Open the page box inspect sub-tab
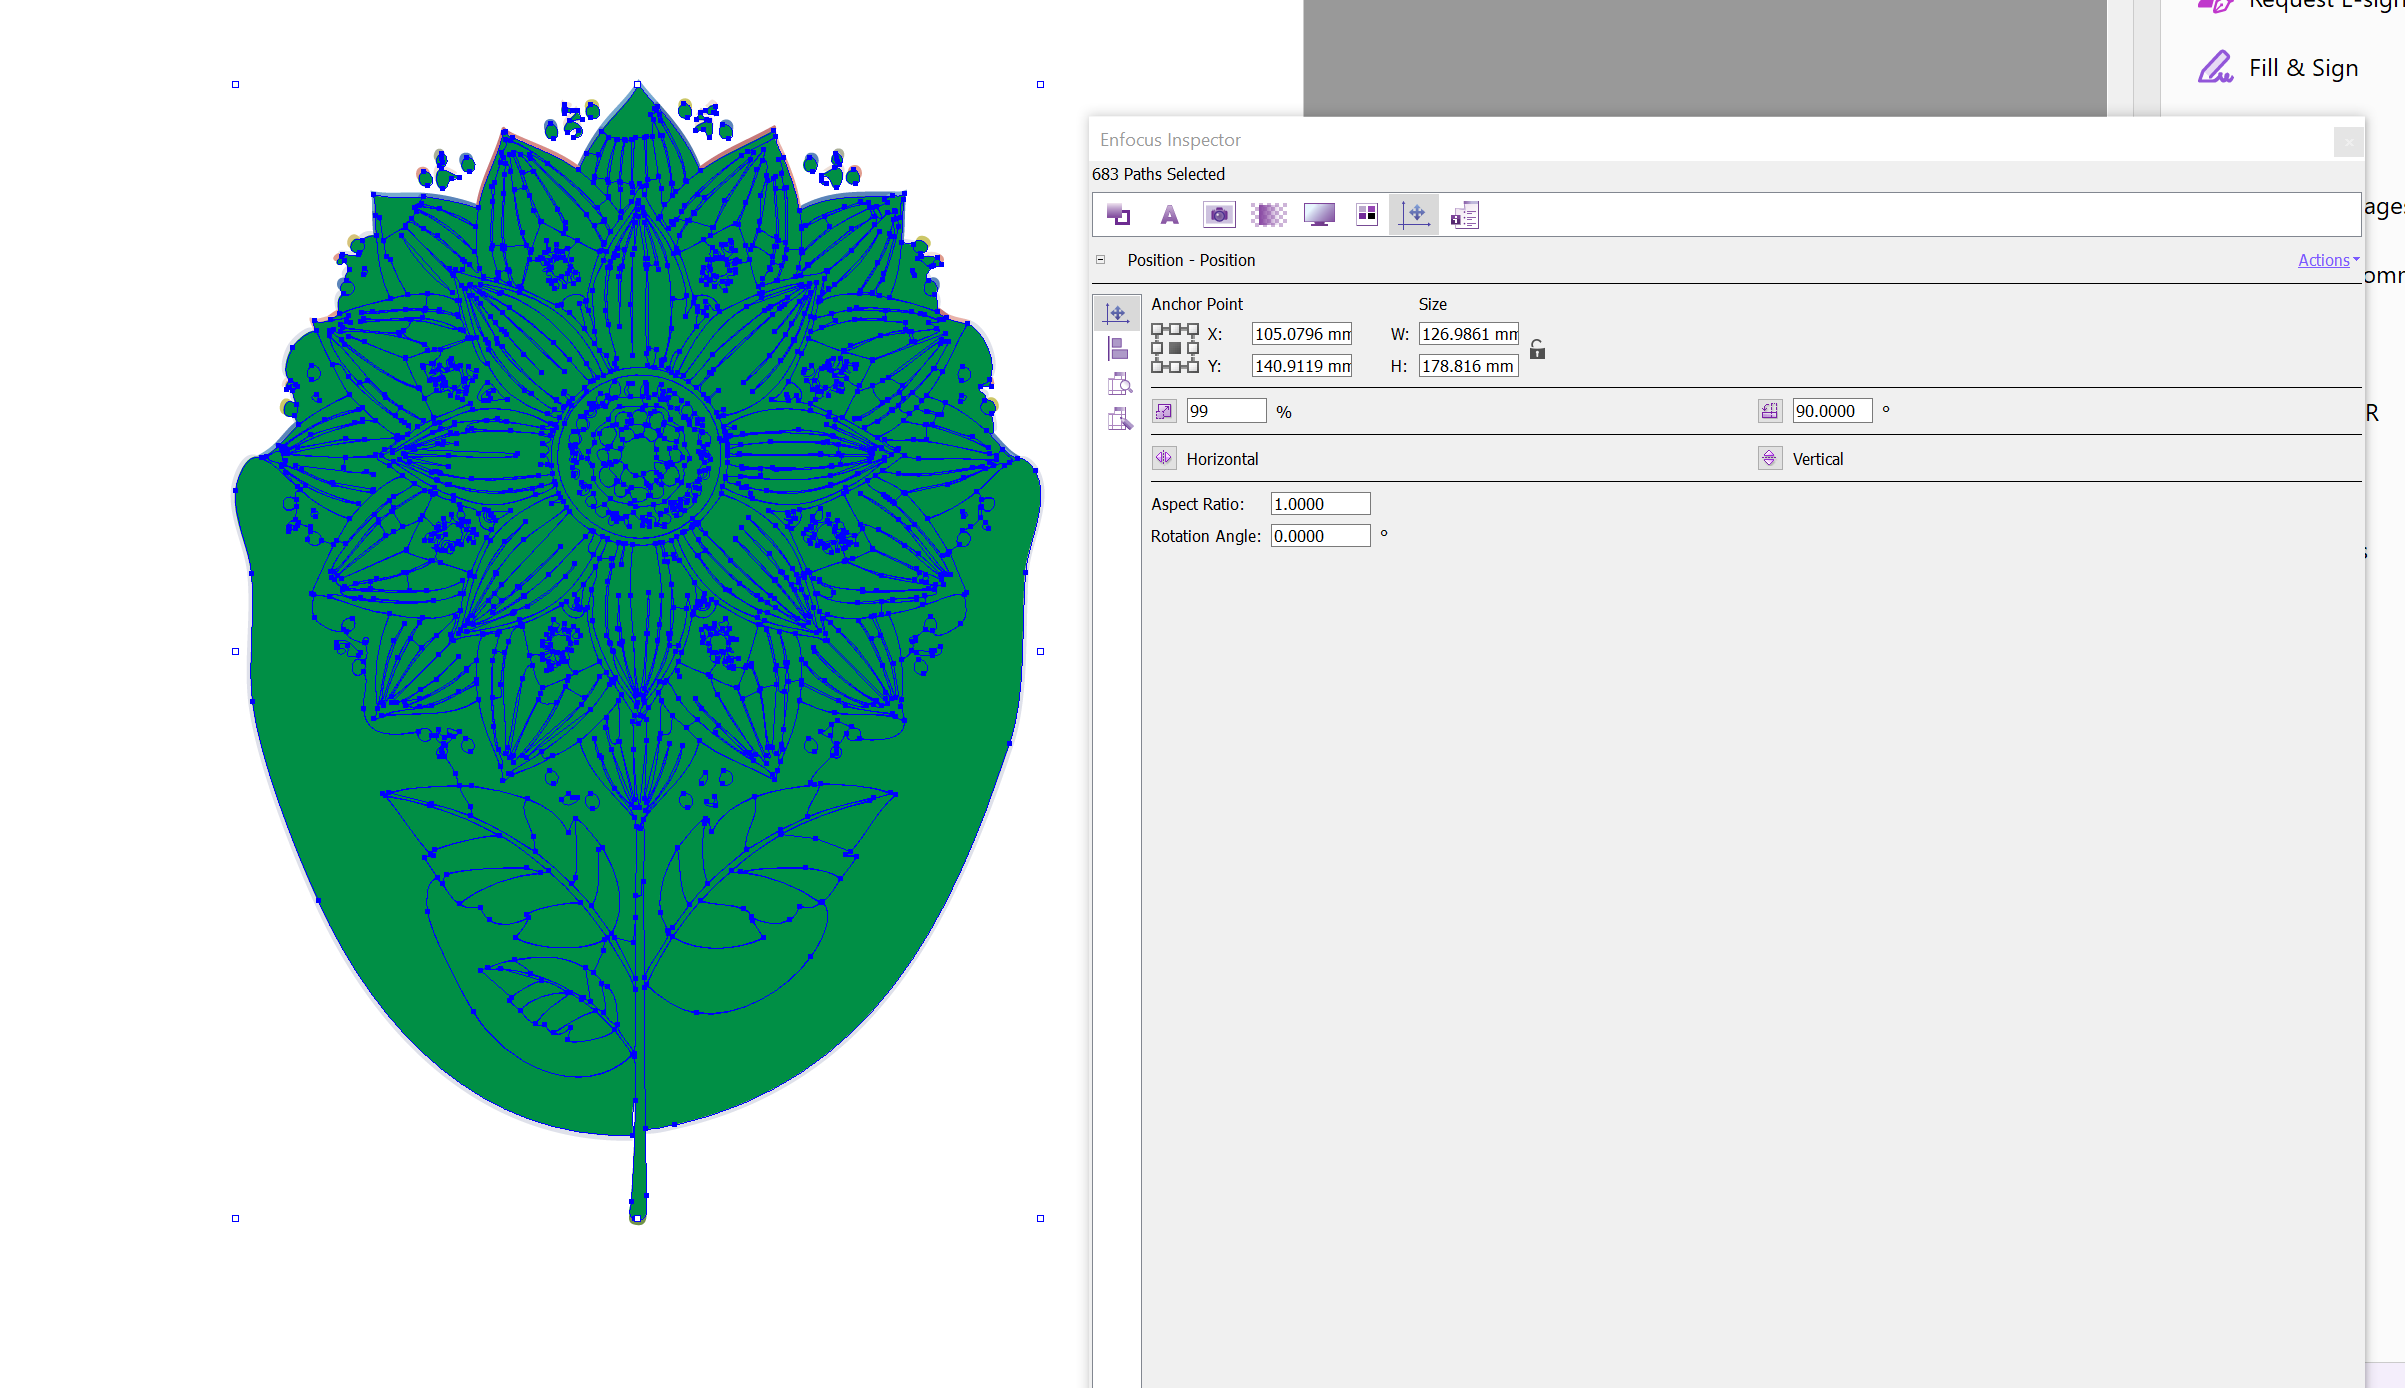This screenshot has height=1388, width=2405. click(x=1119, y=384)
